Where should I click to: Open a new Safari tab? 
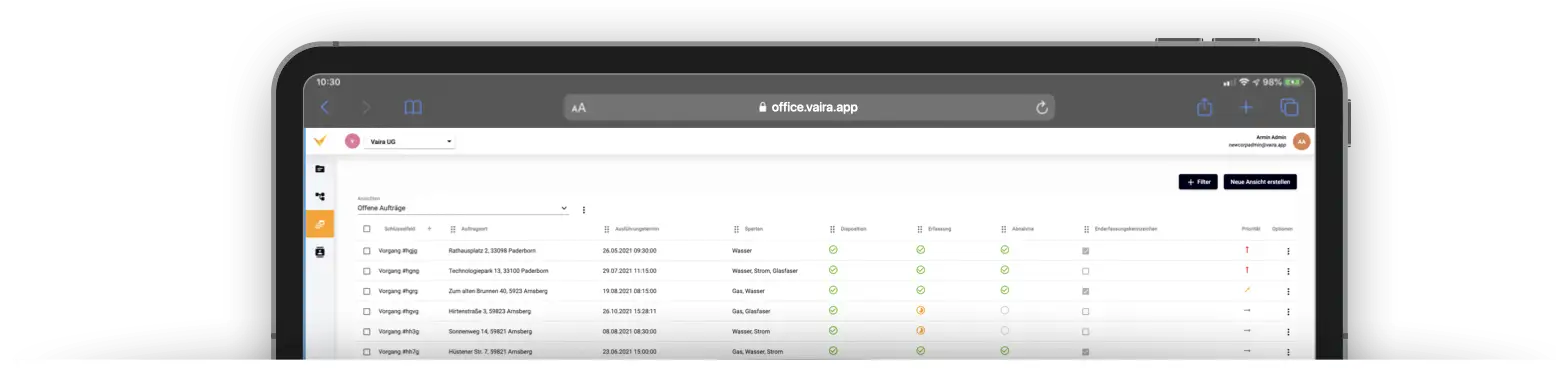click(x=1246, y=107)
